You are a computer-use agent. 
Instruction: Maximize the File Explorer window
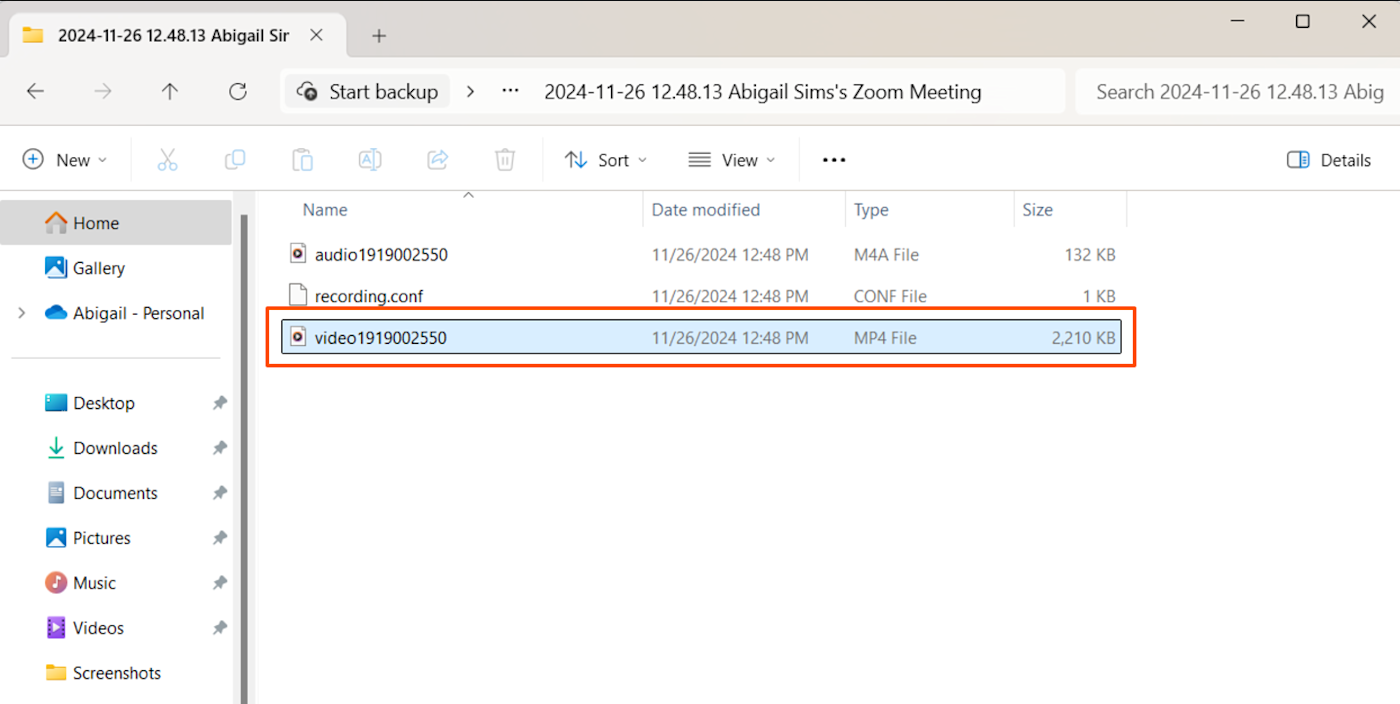coord(1302,21)
